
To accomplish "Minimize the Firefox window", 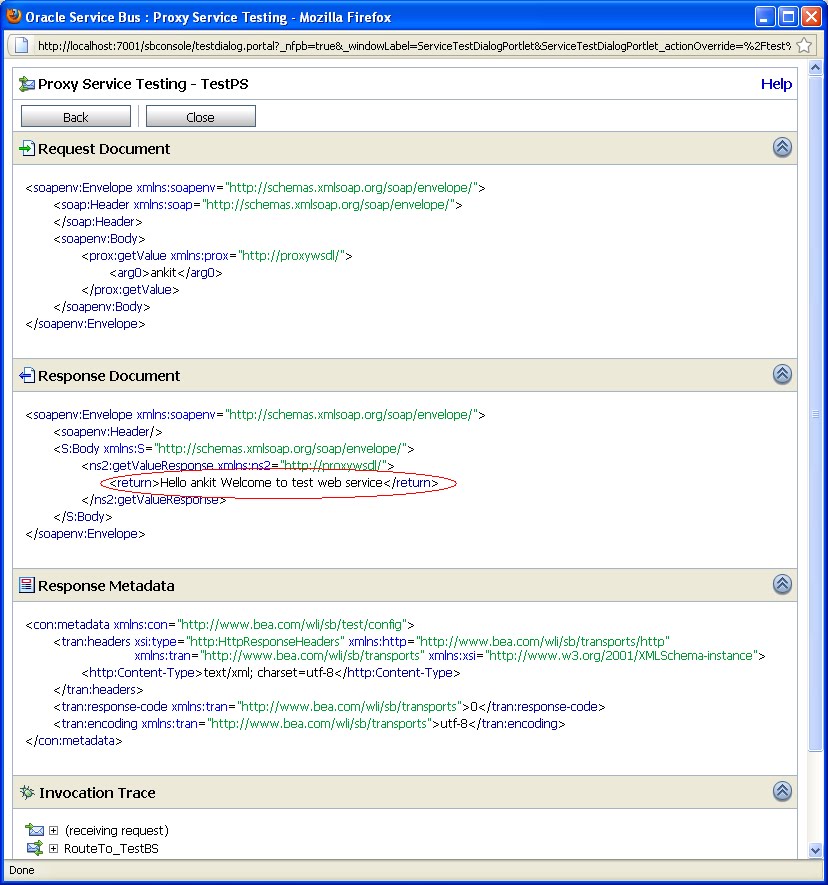I will (765, 16).
